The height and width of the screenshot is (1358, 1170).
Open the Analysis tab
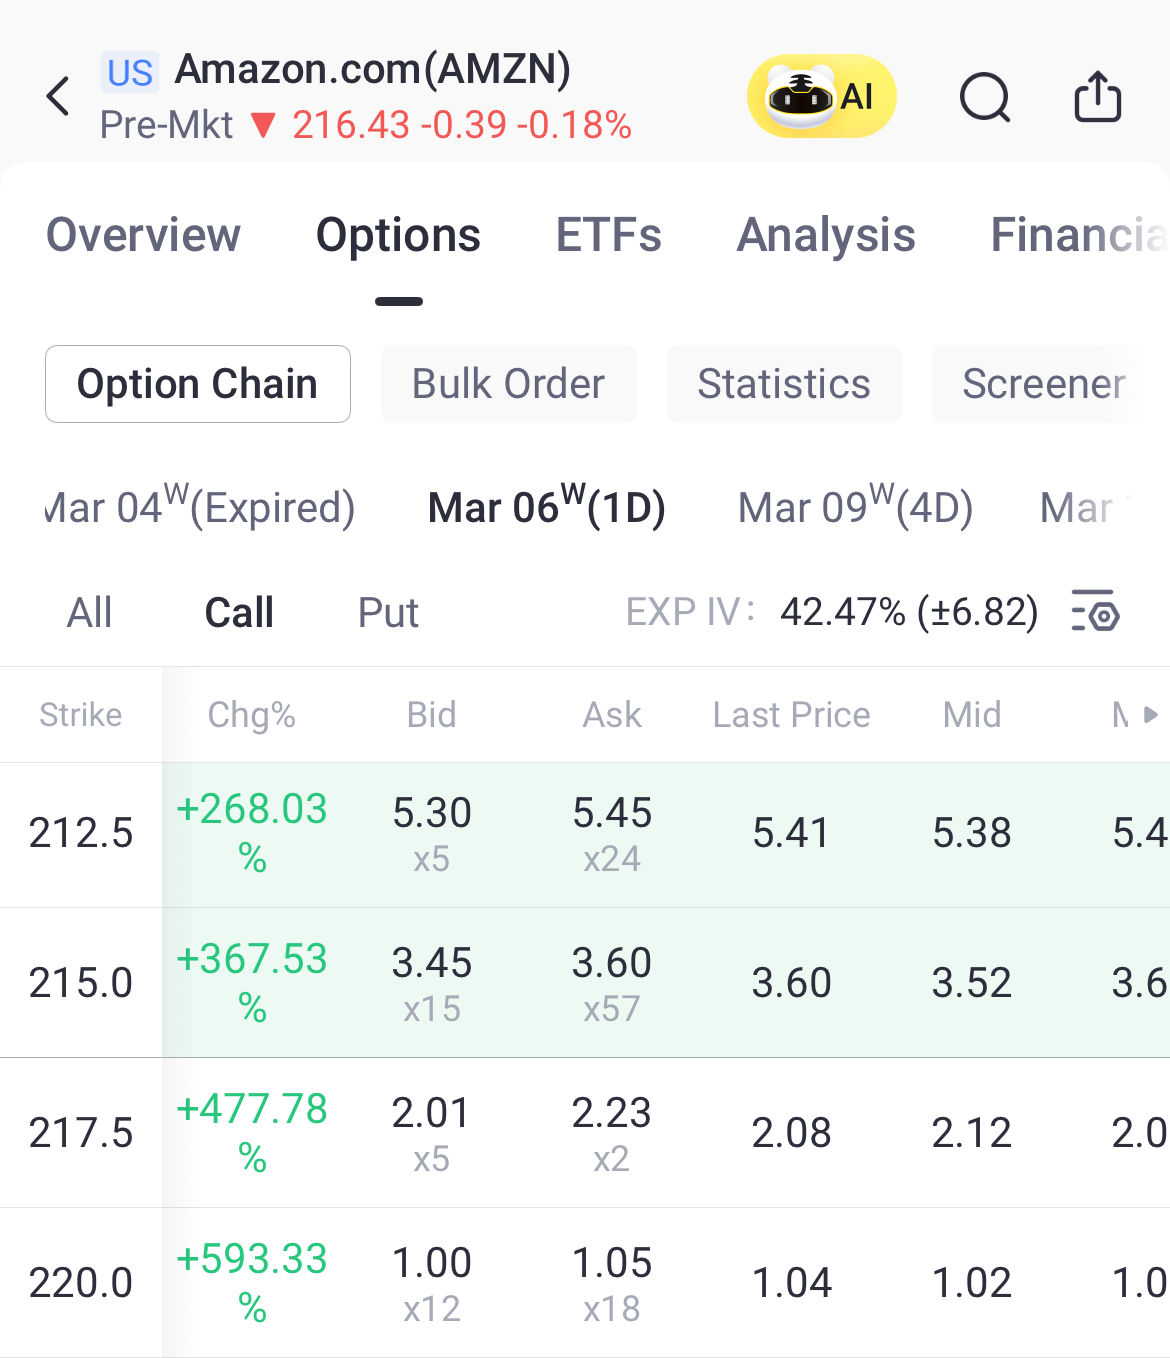[826, 236]
